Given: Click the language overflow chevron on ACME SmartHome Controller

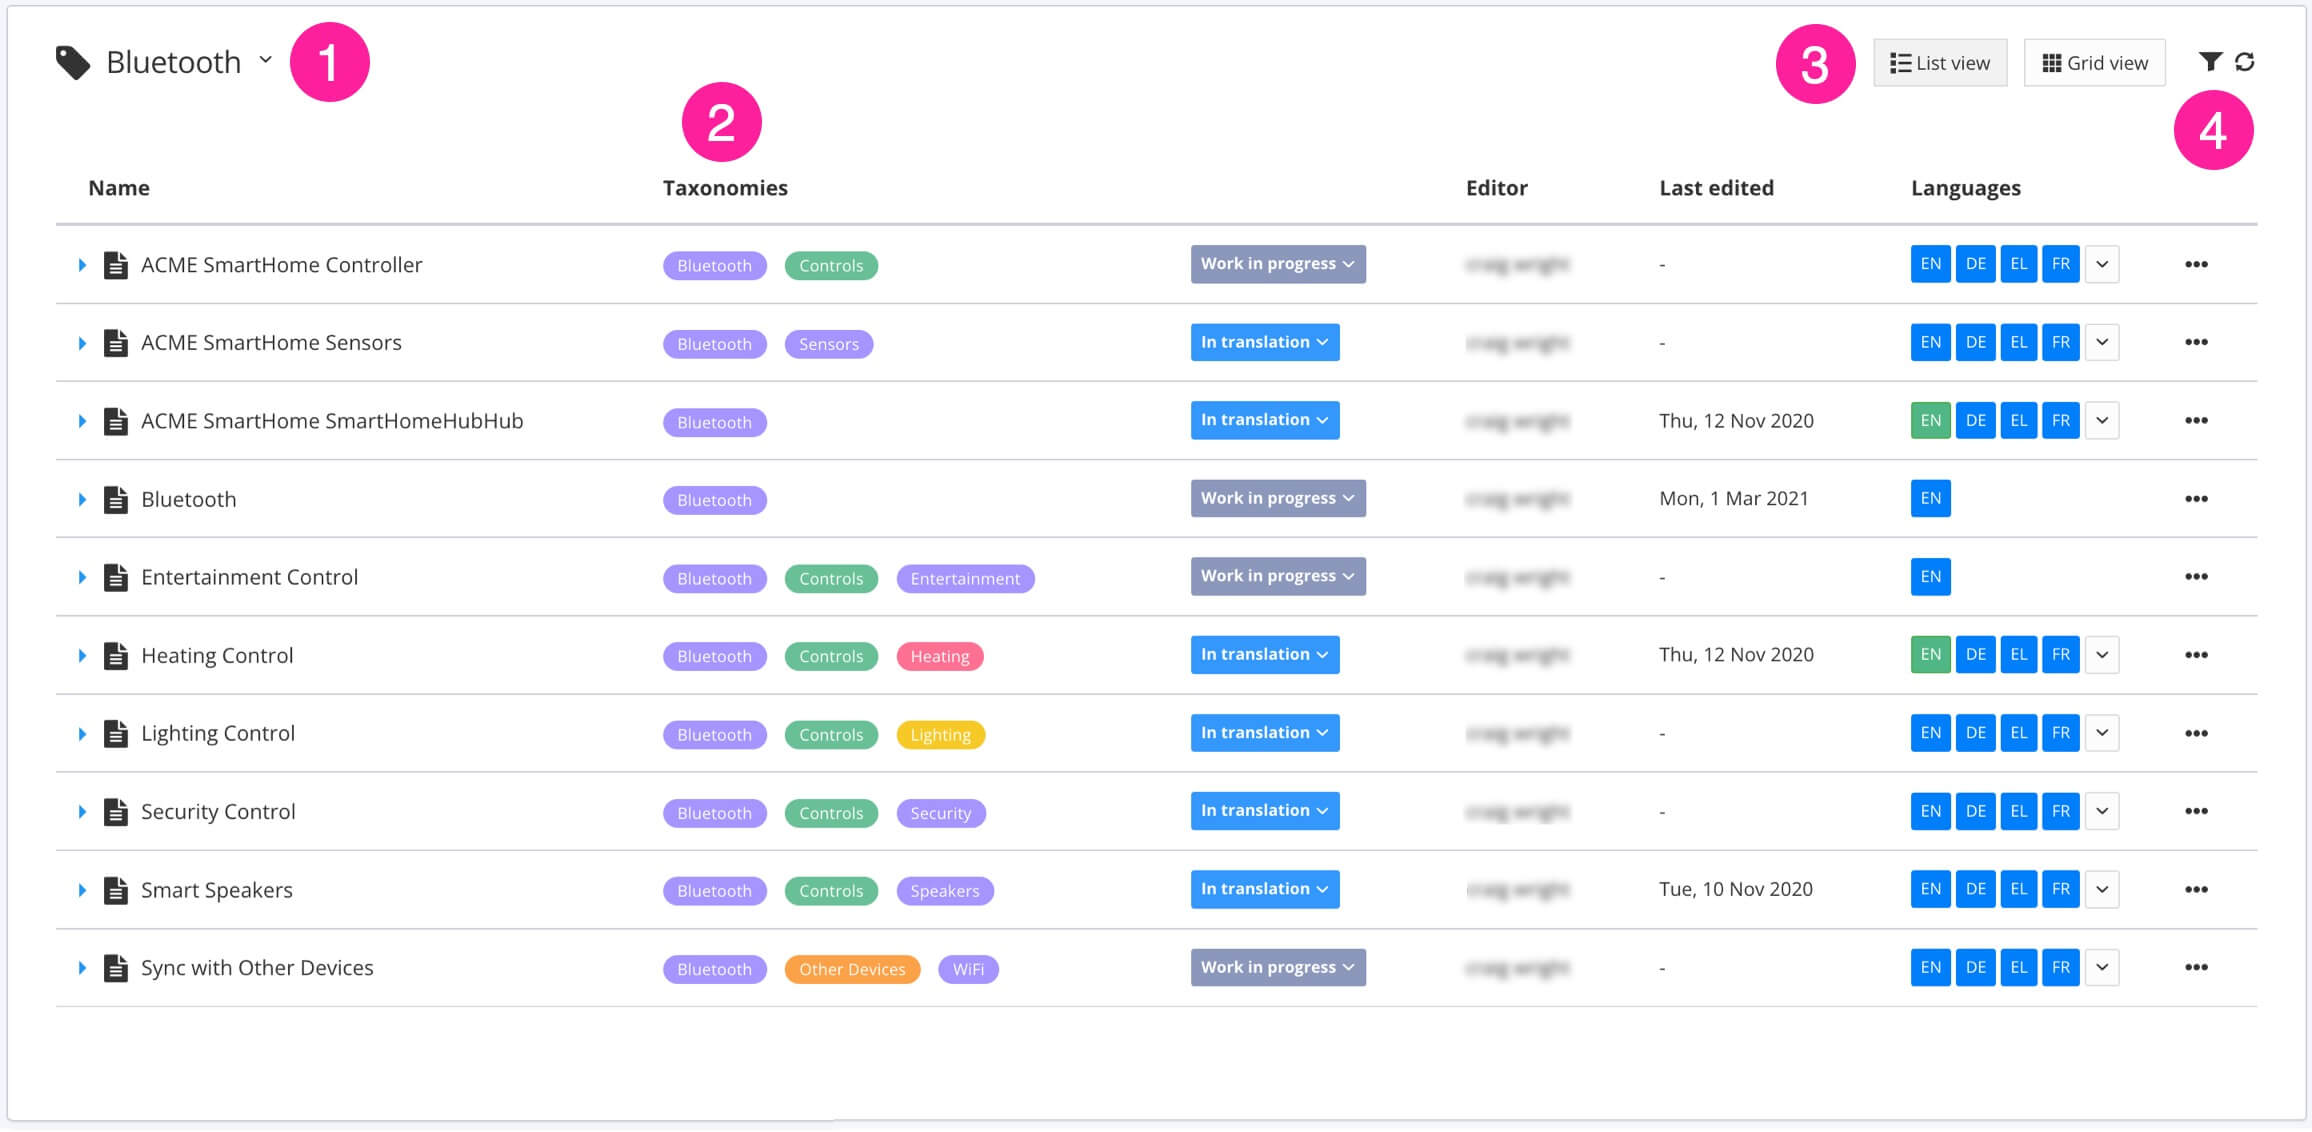Looking at the screenshot, I should pyautogui.click(x=2102, y=264).
